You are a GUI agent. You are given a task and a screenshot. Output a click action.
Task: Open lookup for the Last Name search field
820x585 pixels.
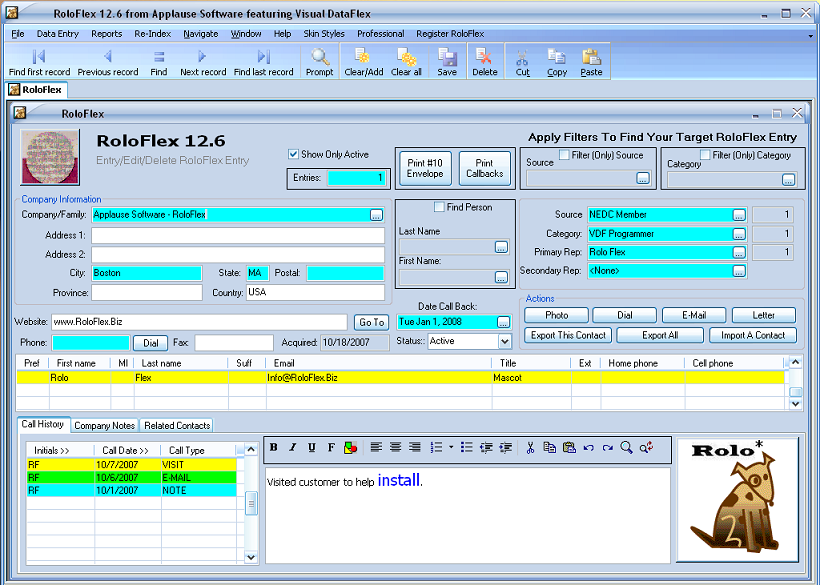(501, 247)
